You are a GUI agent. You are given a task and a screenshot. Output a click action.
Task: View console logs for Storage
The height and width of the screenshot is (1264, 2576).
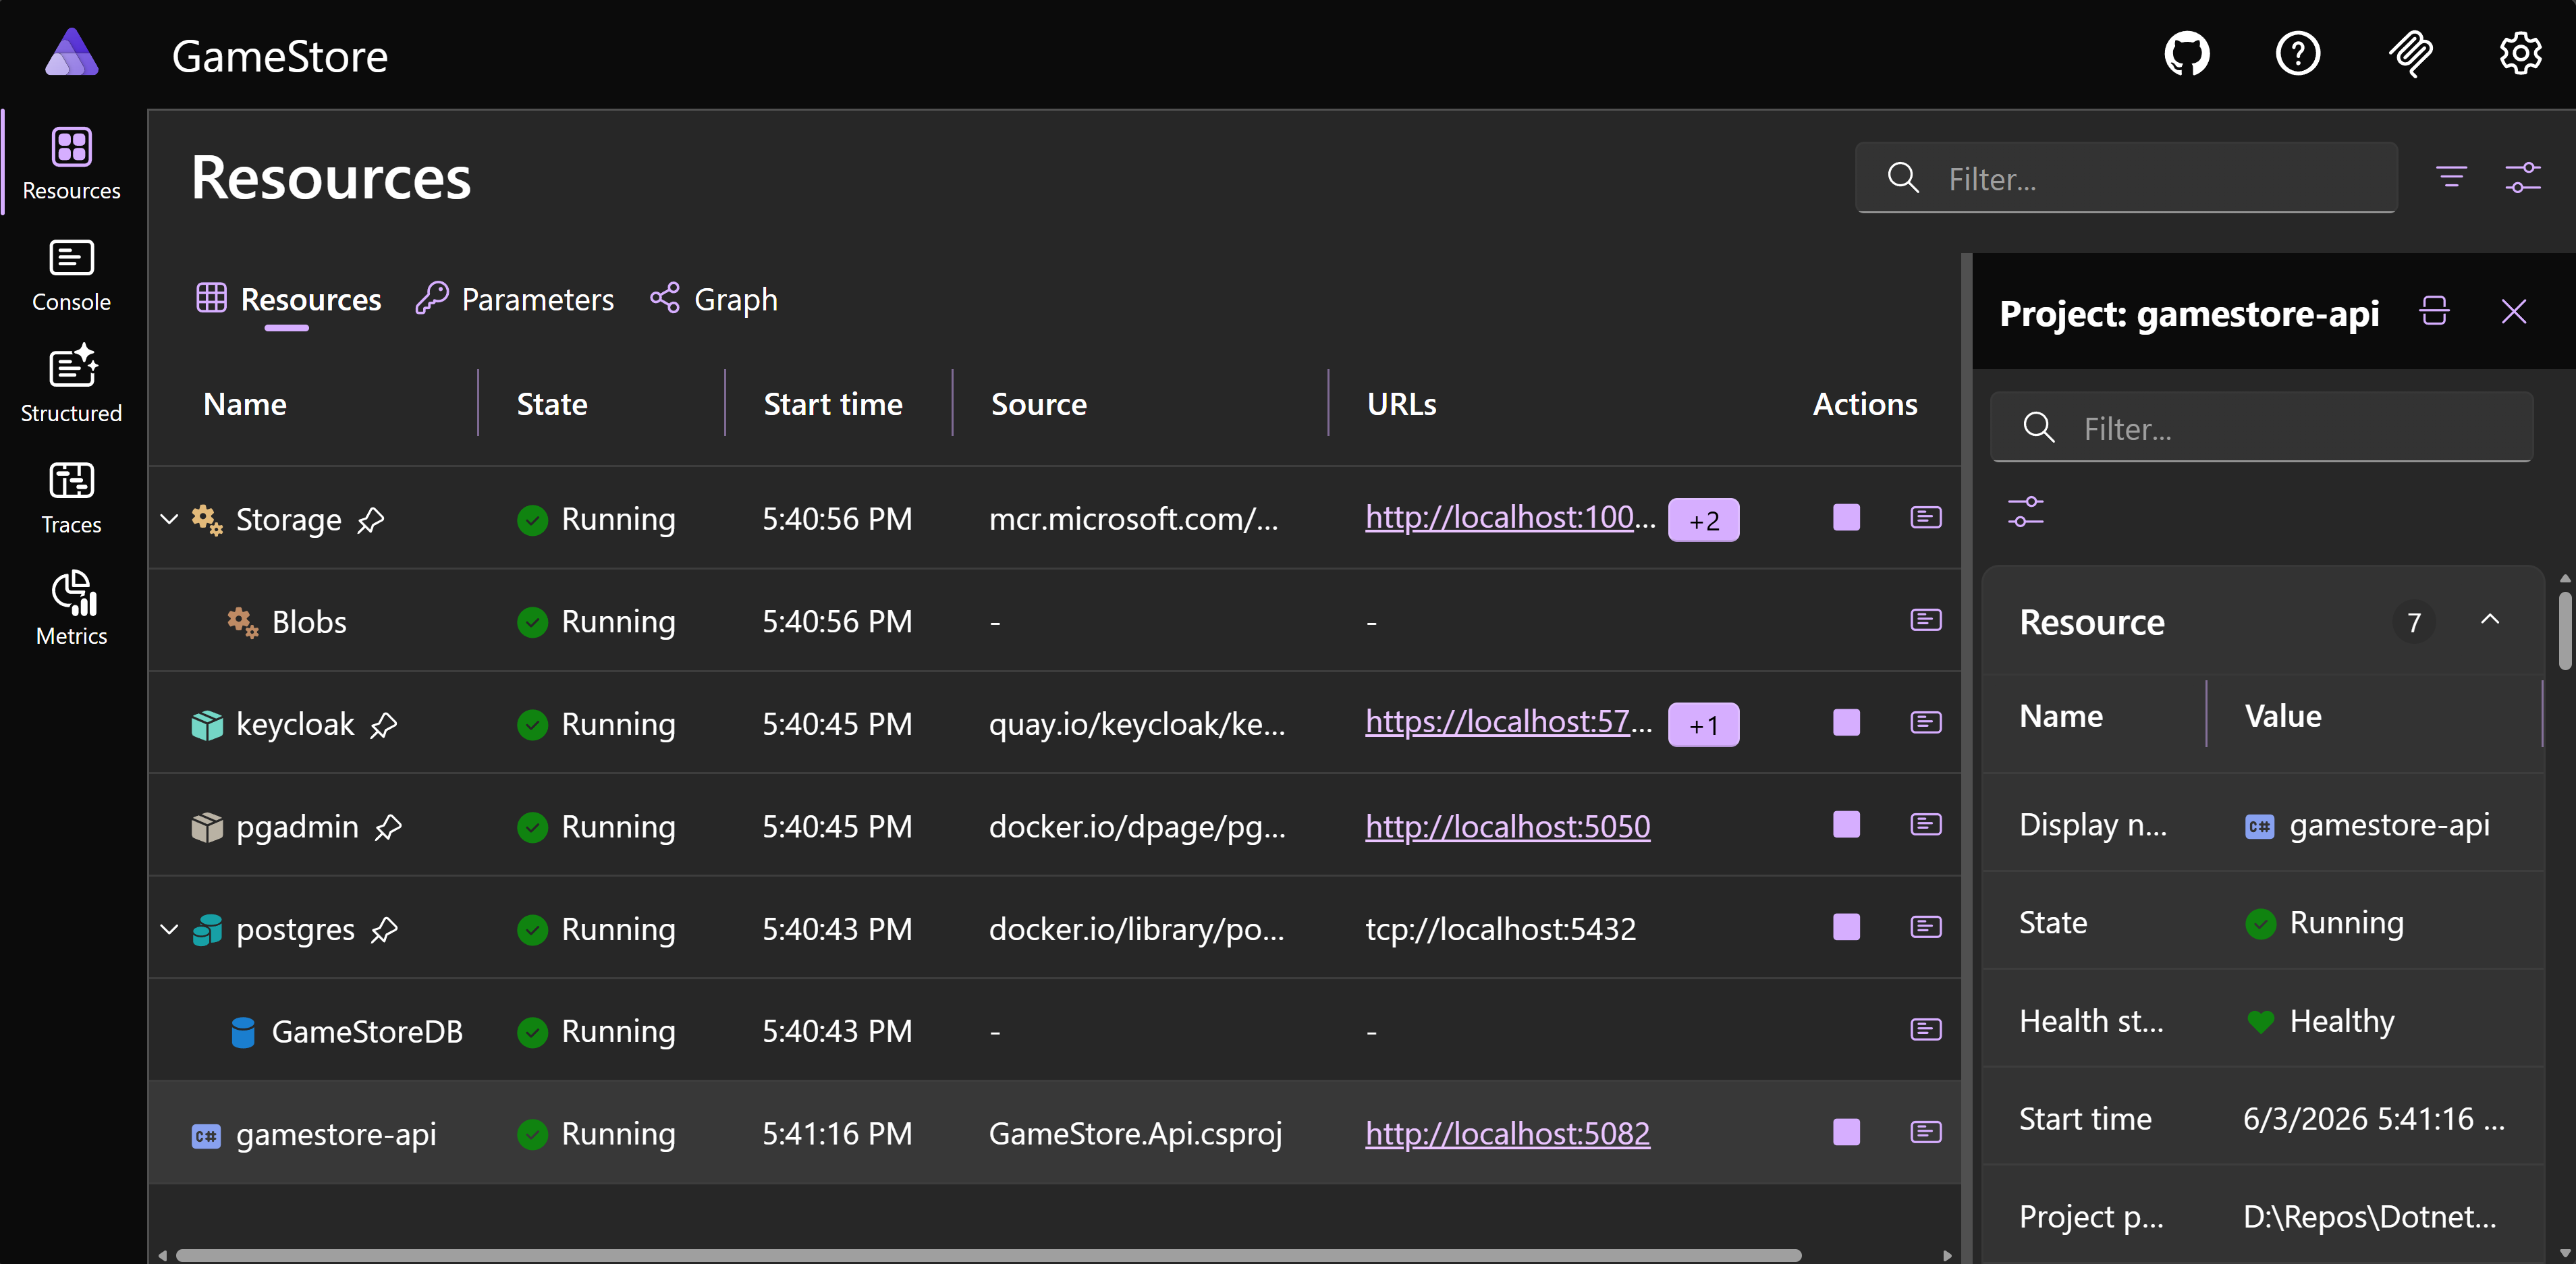pos(1926,518)
